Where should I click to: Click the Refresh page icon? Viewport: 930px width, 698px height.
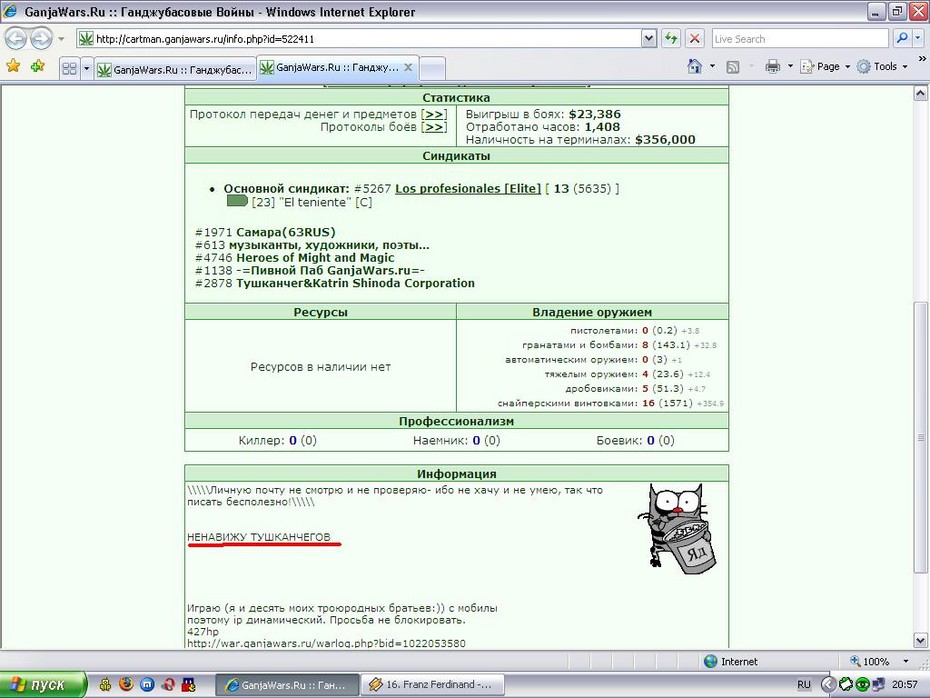tap(671, 39)
